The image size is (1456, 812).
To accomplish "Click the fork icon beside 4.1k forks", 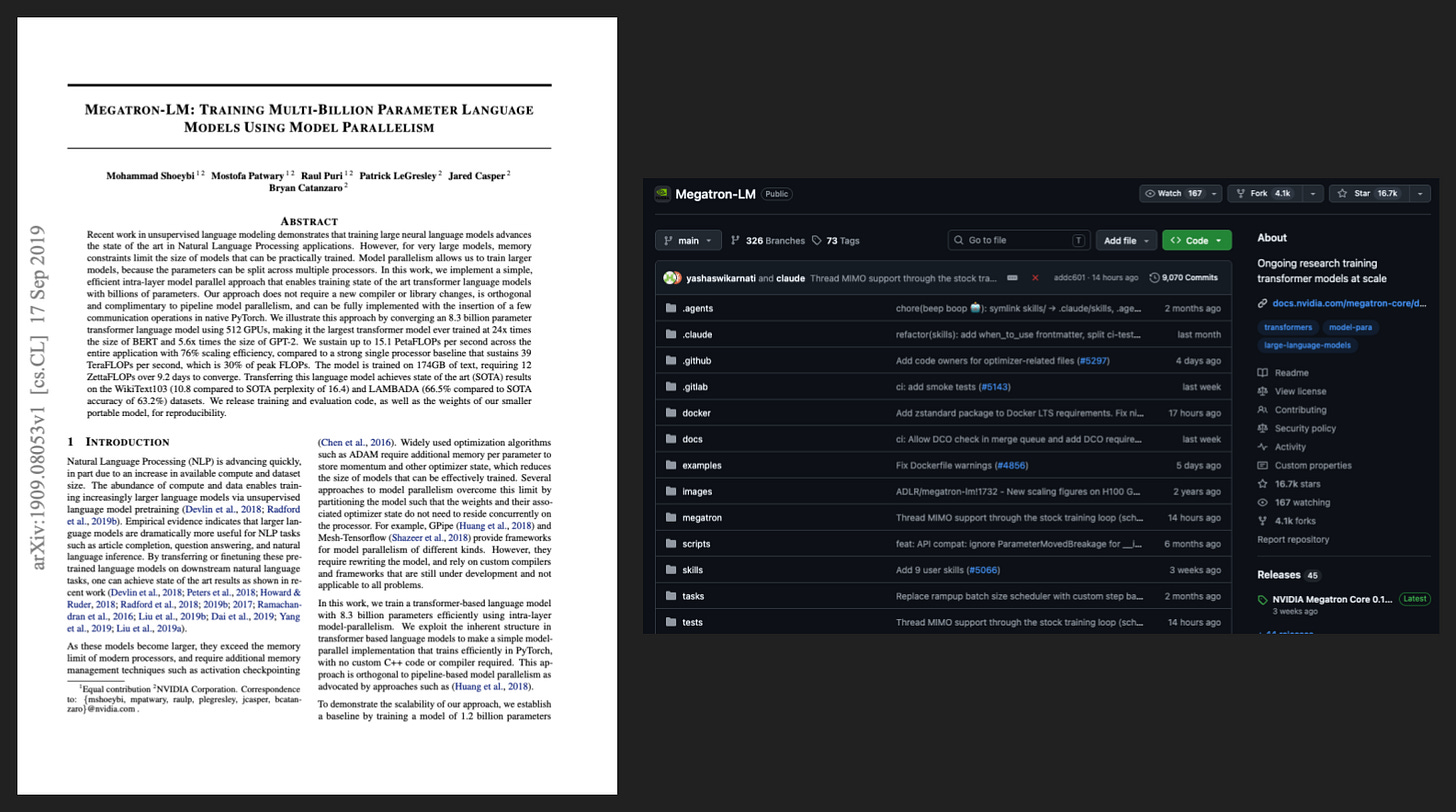I will click(1262, 521).
